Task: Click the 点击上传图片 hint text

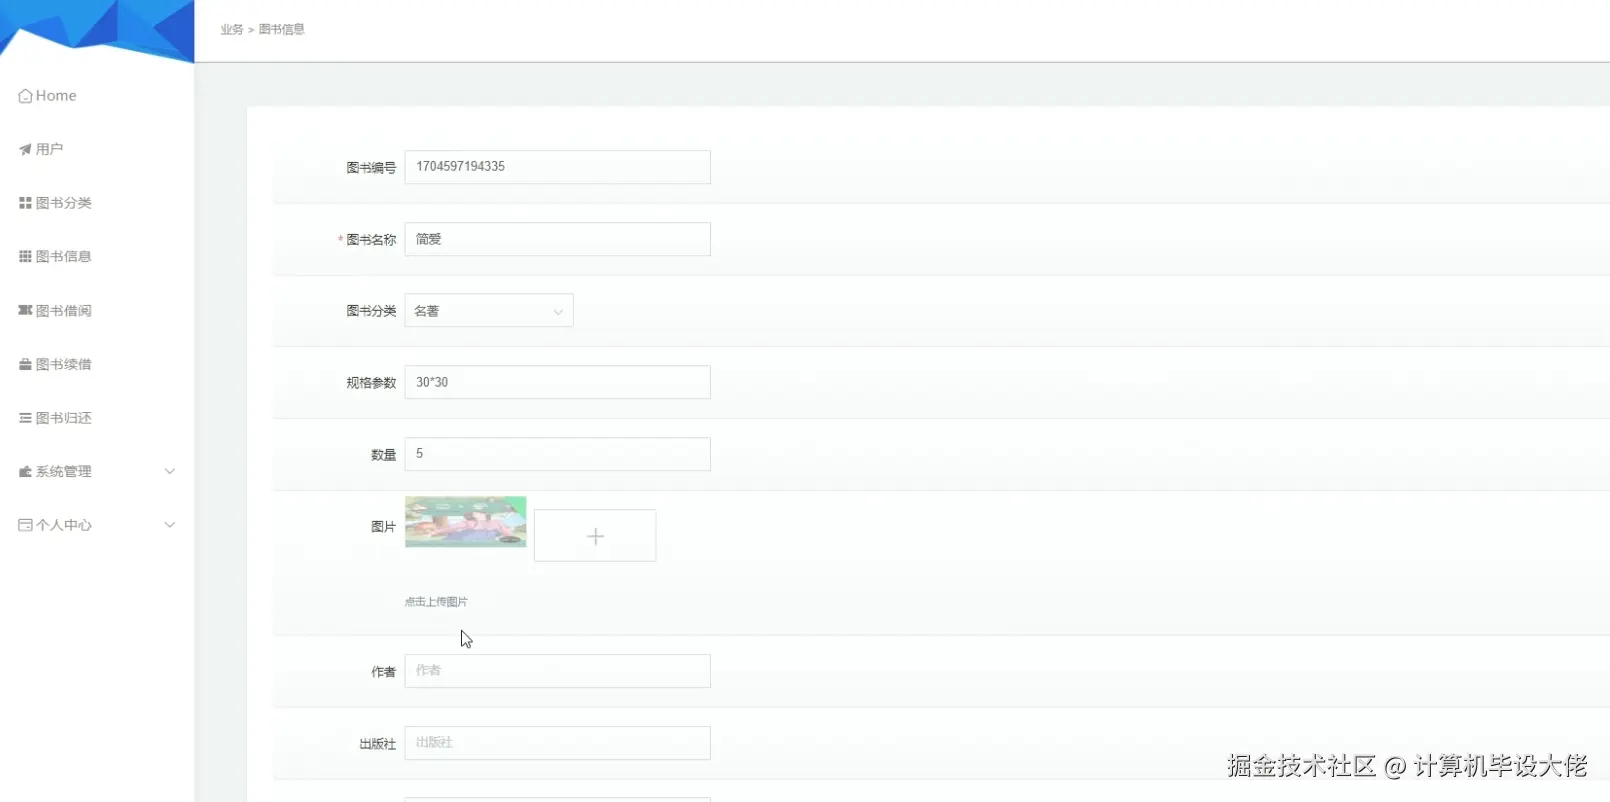Action: click(436, 602)
